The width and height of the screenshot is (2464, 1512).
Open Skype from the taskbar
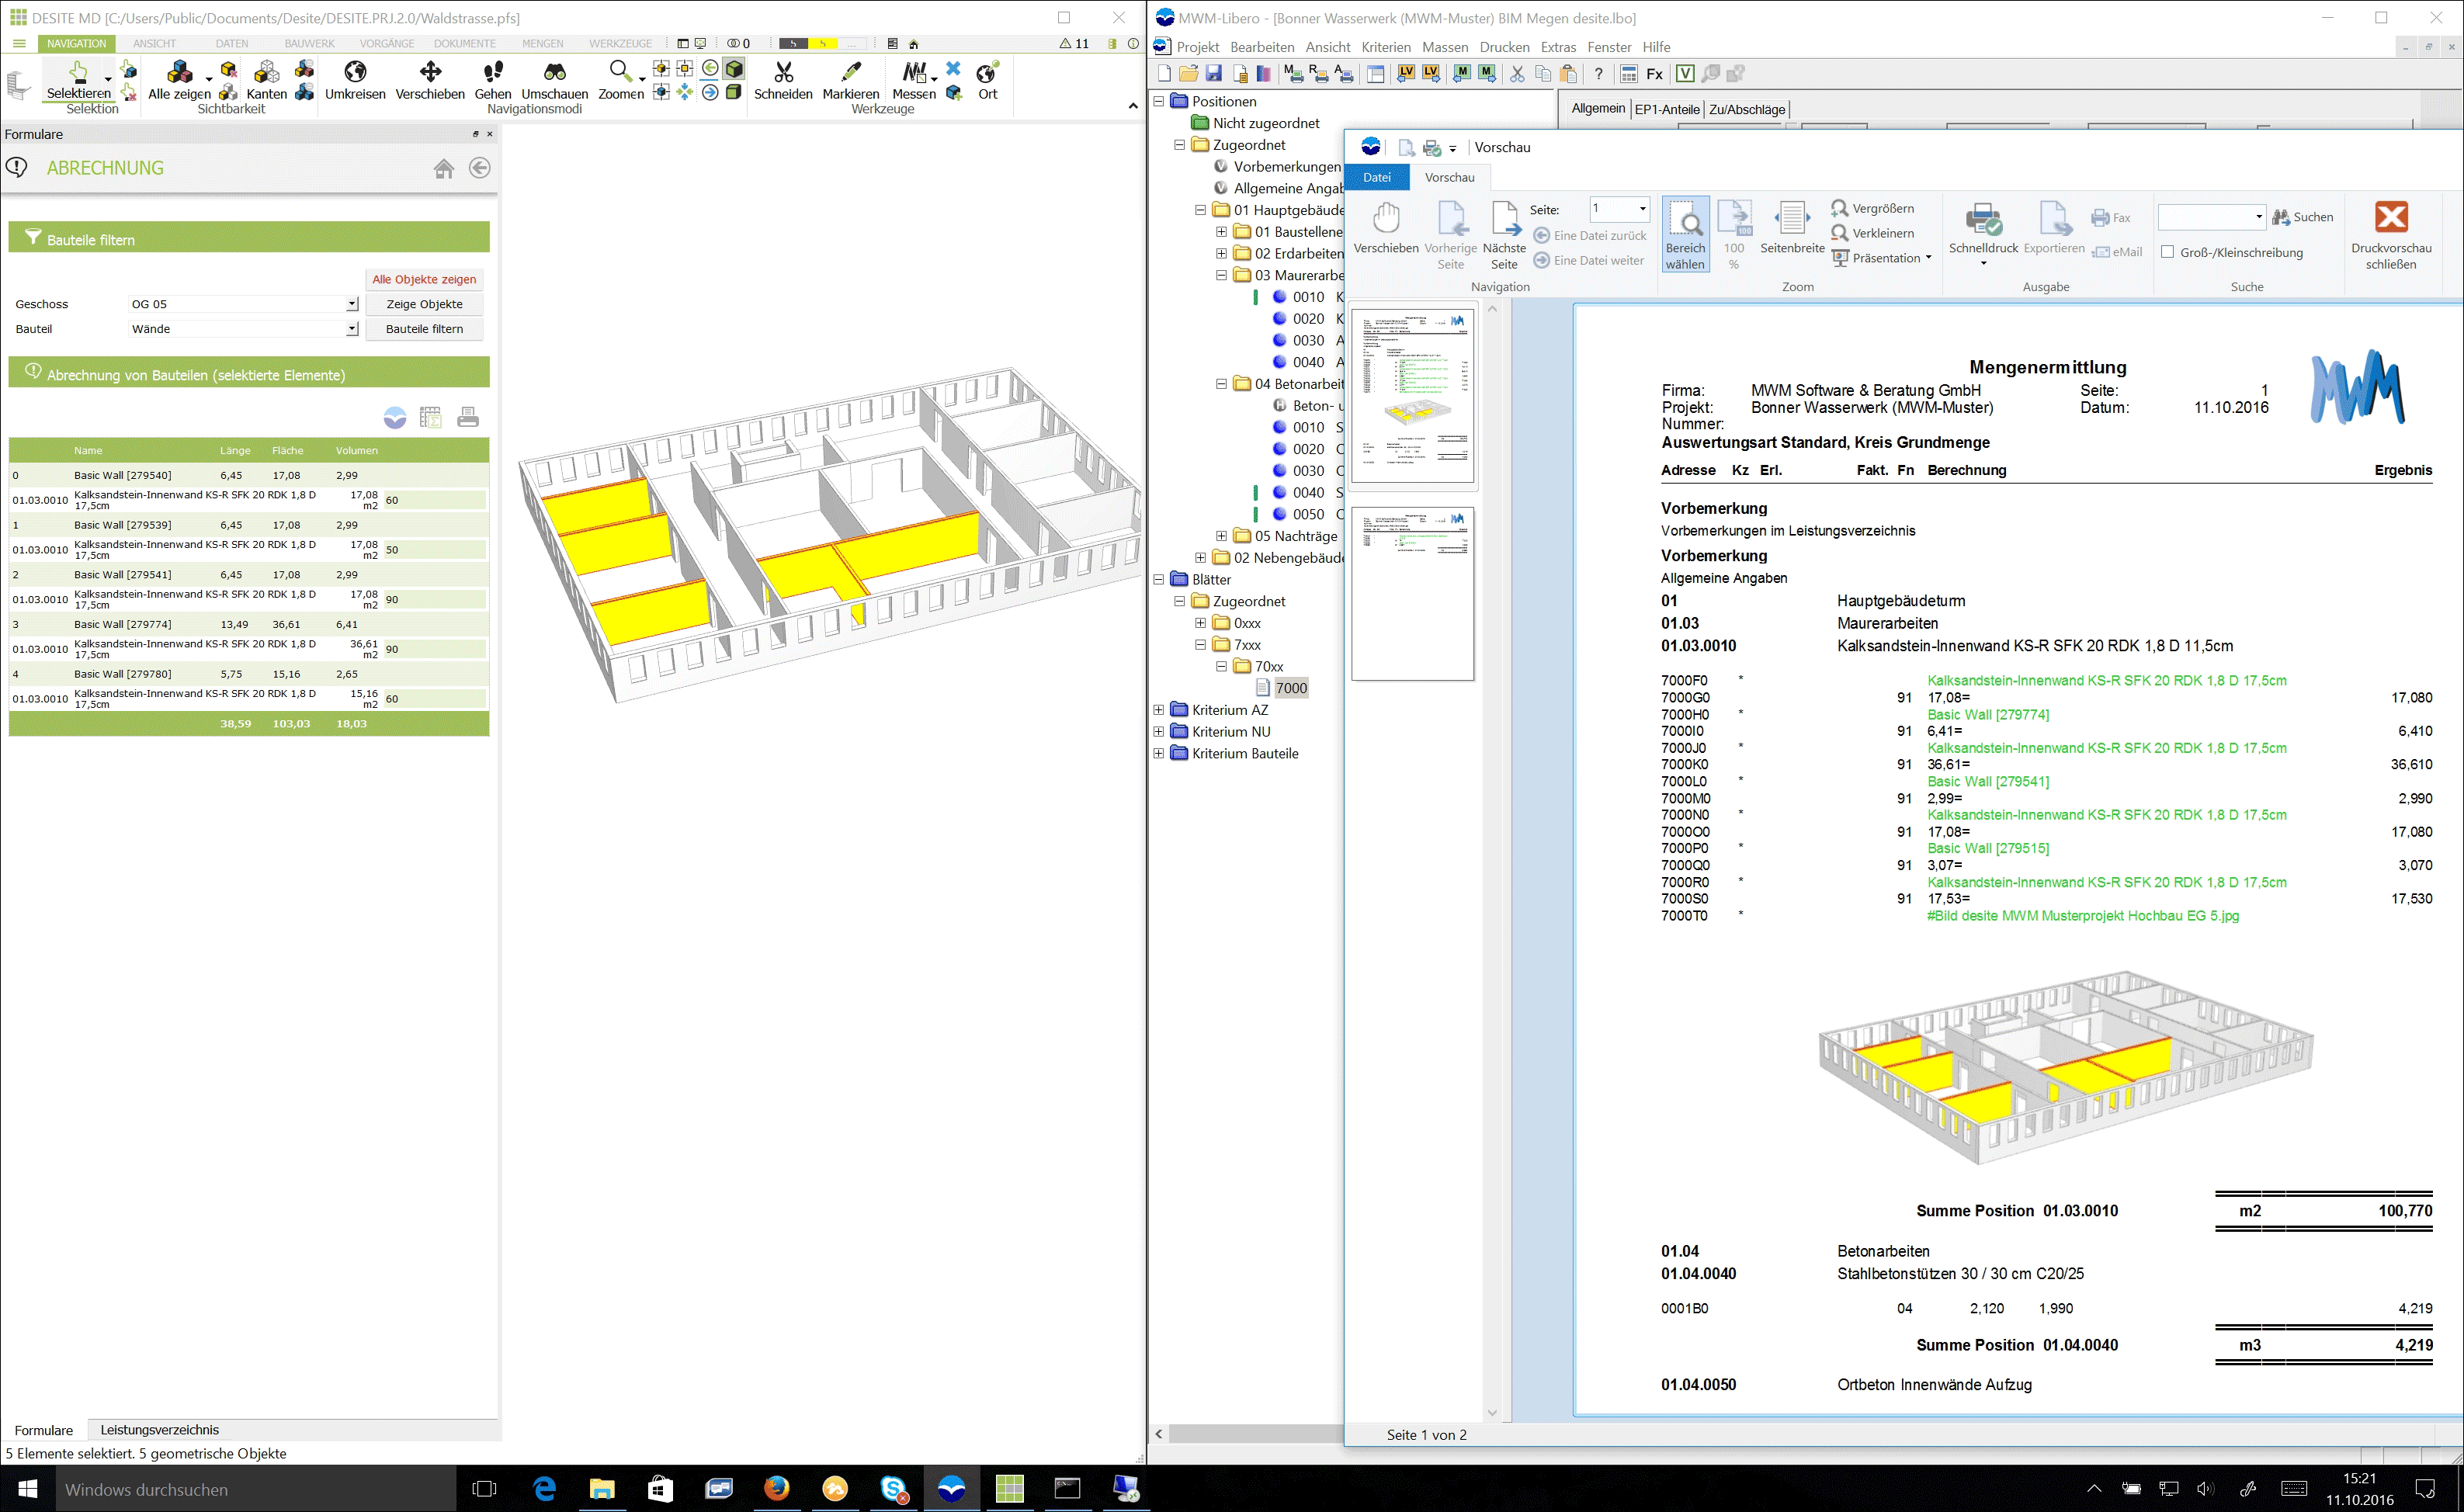point(894,1489)
